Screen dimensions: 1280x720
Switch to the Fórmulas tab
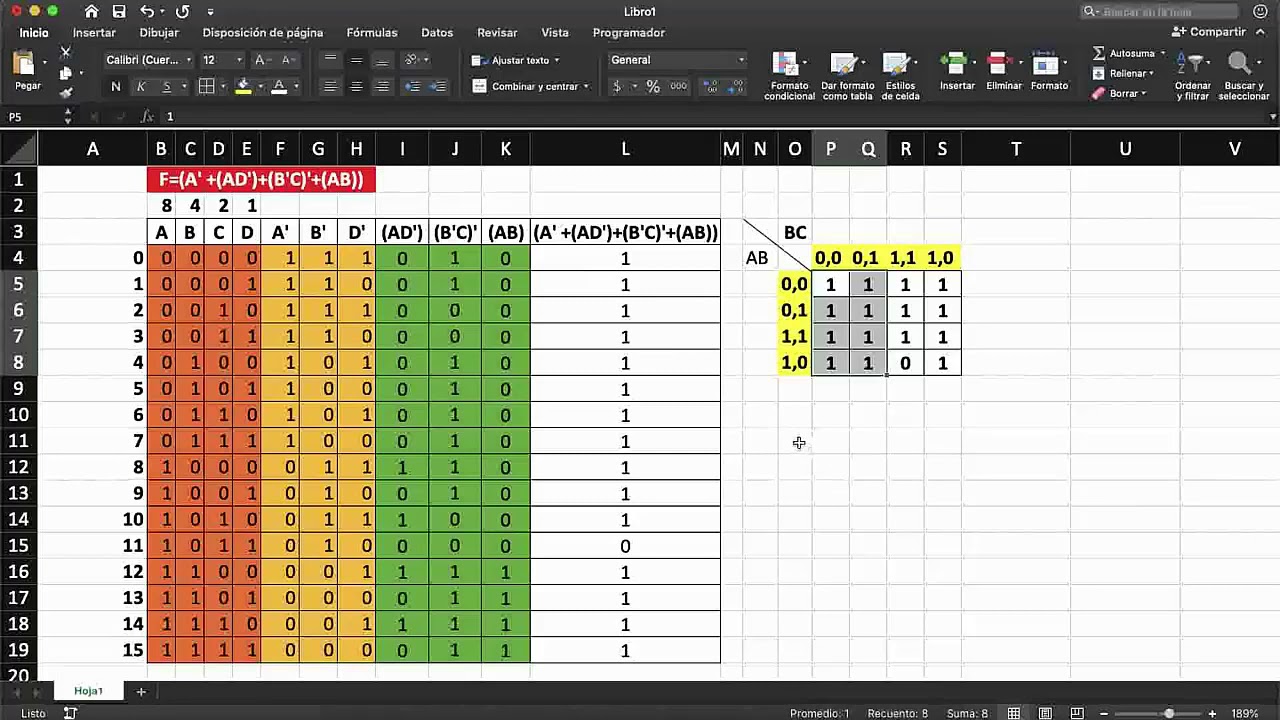pos(372,33)
